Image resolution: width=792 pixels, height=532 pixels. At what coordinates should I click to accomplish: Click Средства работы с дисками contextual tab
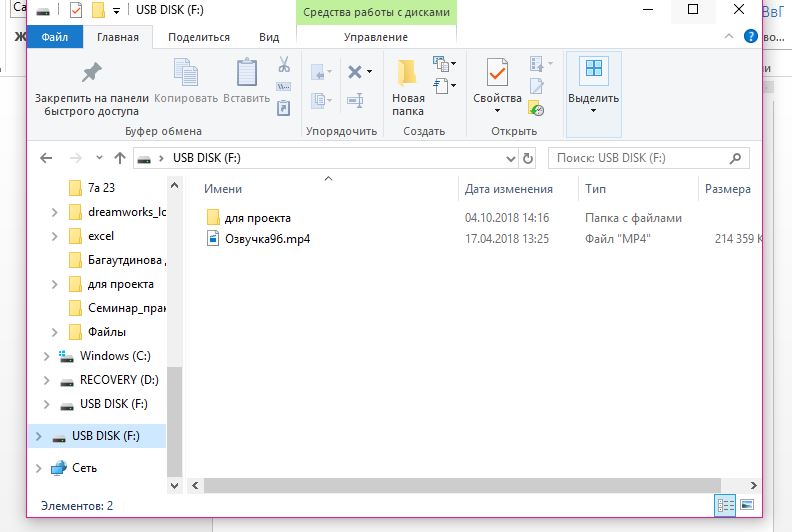pos(376,12)
